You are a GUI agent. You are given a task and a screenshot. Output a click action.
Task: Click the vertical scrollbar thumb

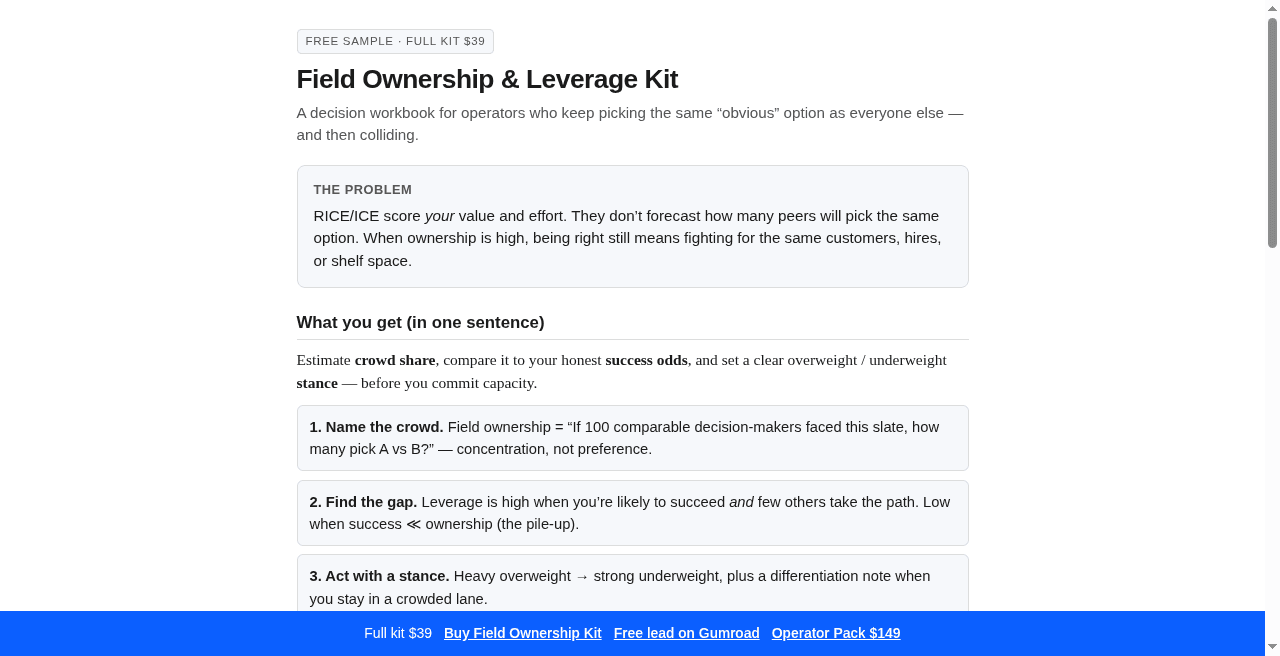[1272, 132]
